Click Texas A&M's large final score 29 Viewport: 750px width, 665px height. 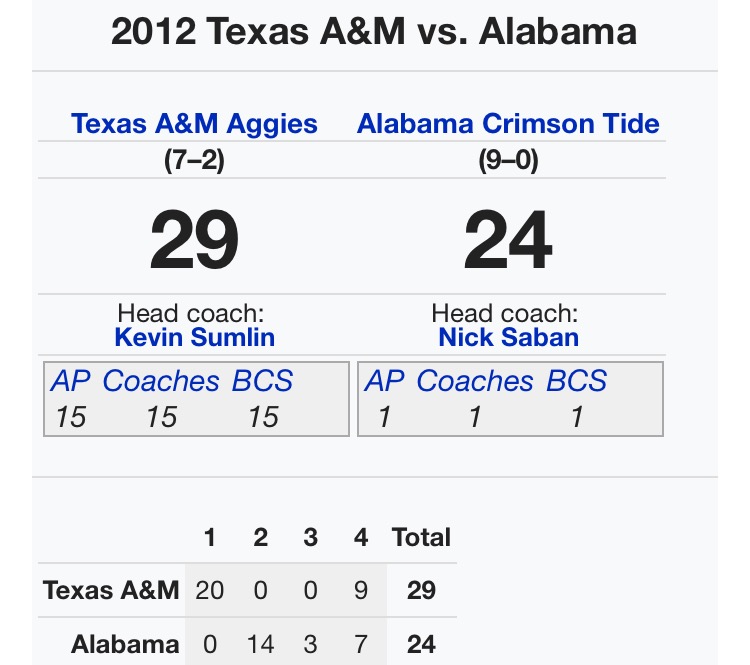pos(194,241)
